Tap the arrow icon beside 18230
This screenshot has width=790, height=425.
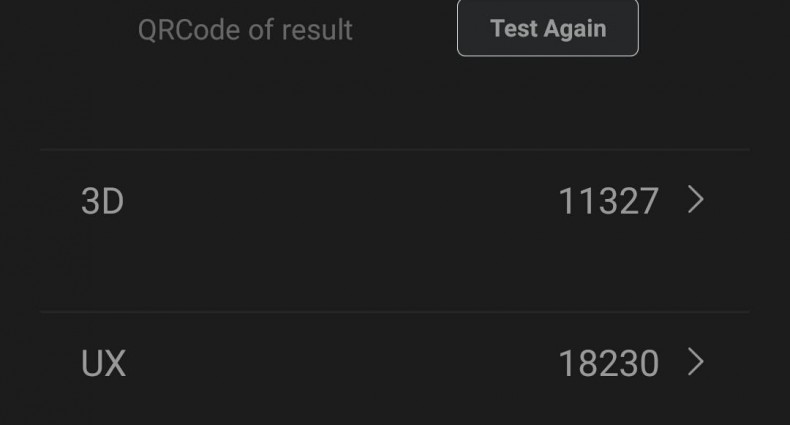[x=696, y=362]
